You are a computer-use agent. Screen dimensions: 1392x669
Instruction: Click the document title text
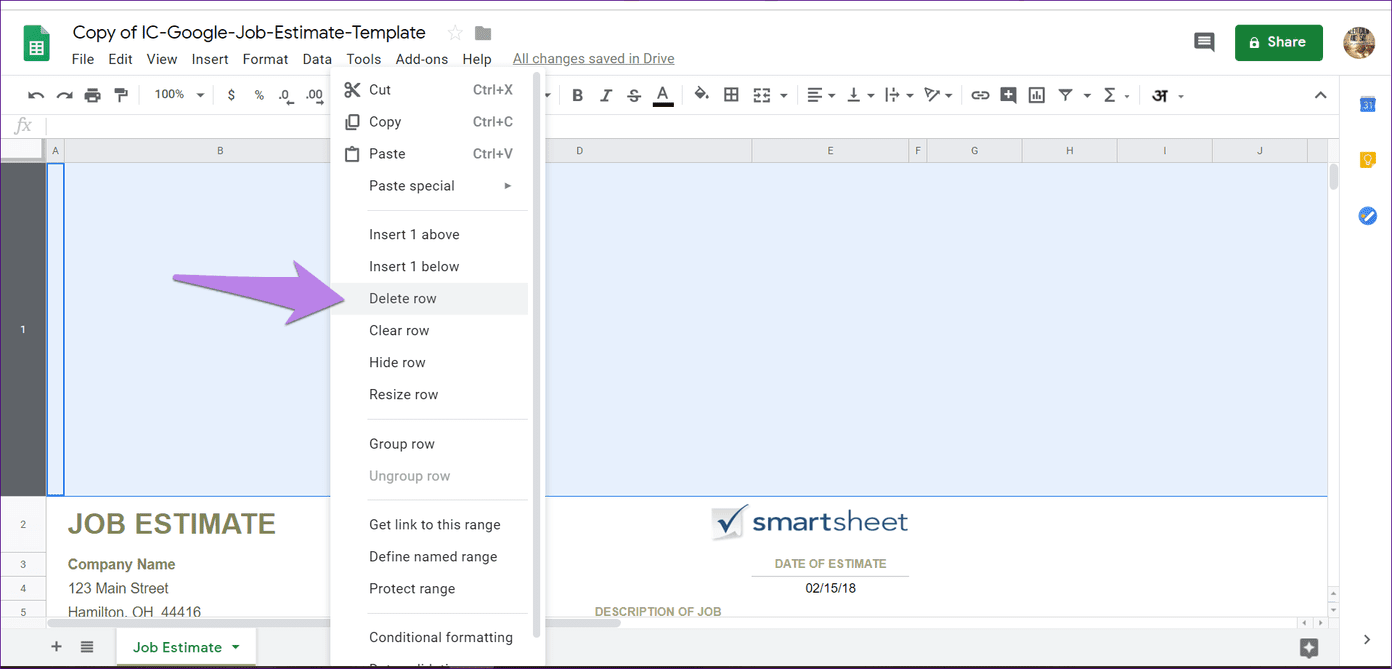click(x=249, y=32)
